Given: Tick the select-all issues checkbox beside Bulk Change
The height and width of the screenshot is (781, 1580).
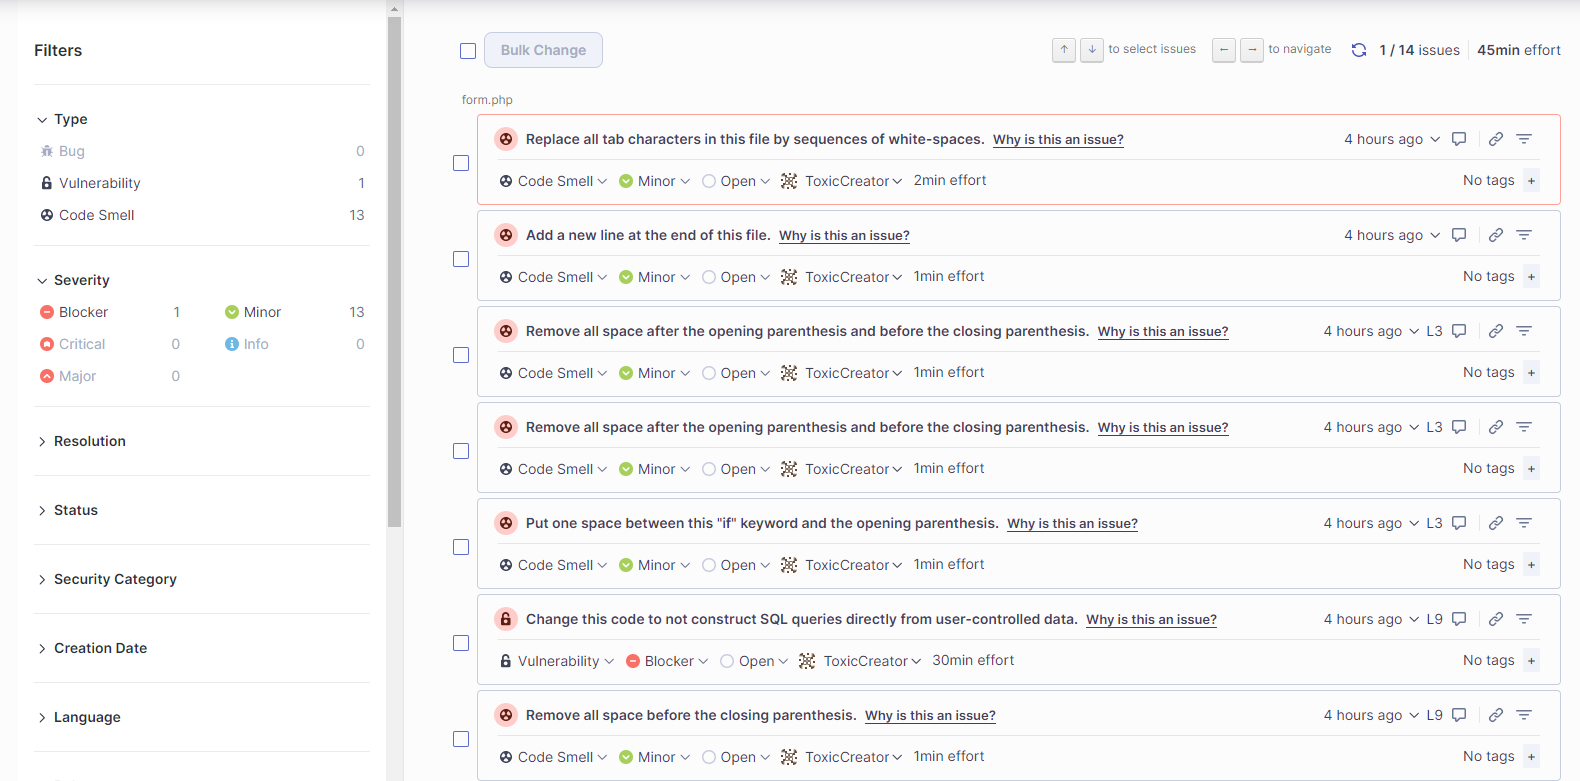Looking at the screenshot, I should click(x=468, y=51).
